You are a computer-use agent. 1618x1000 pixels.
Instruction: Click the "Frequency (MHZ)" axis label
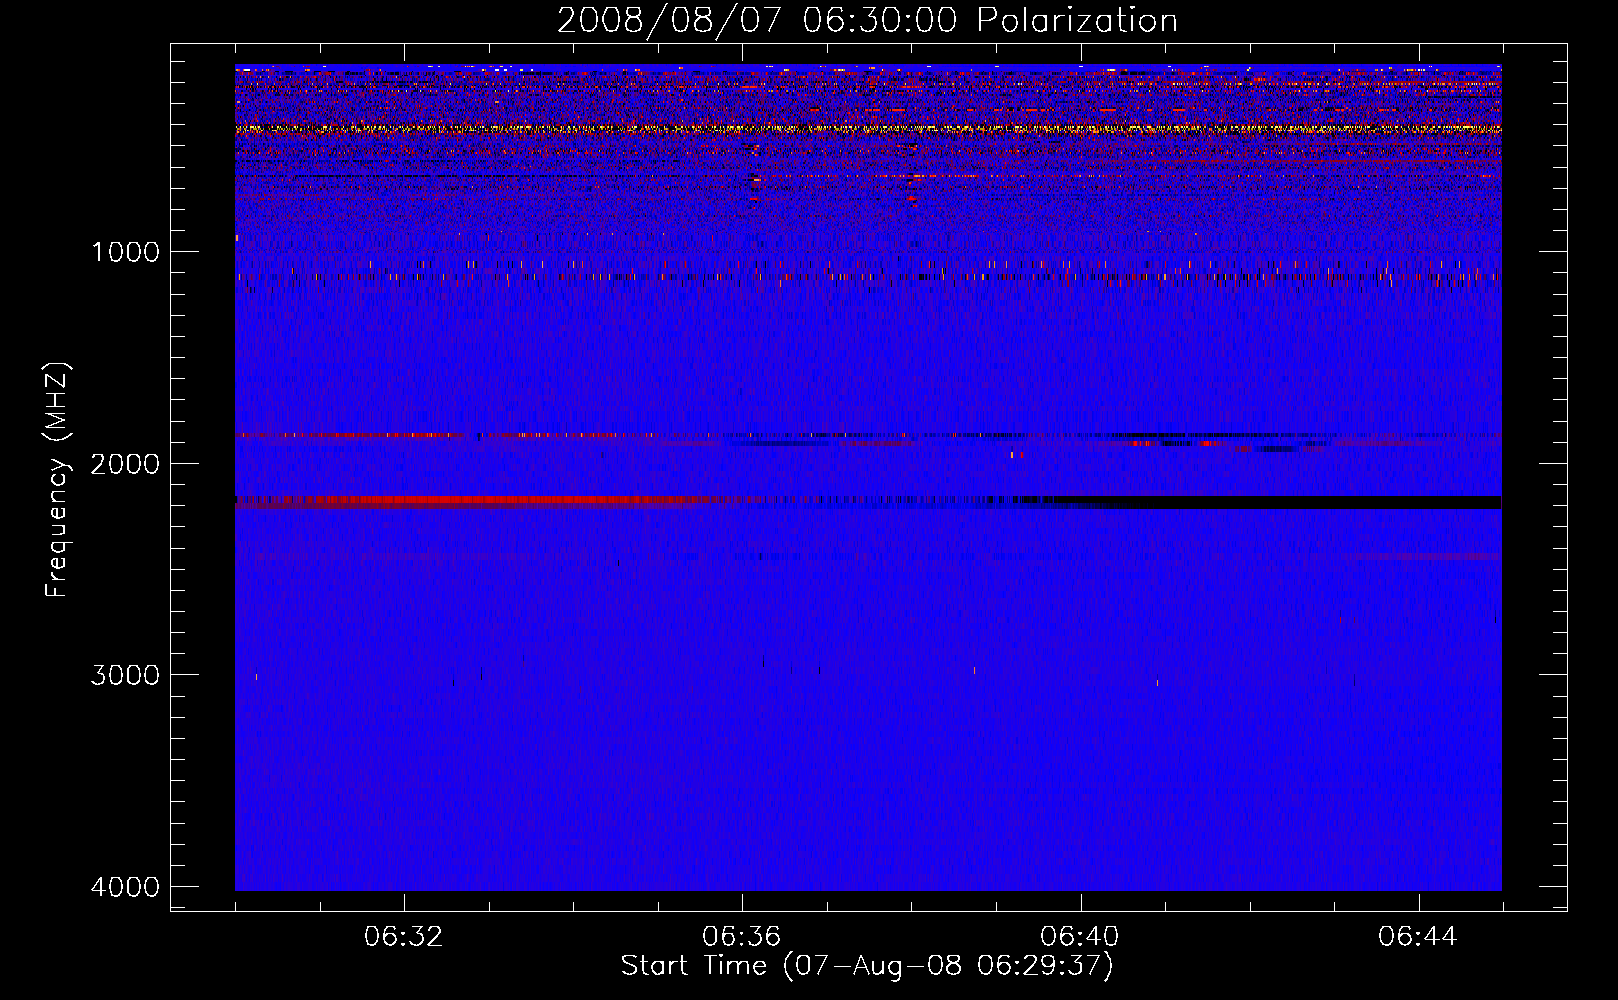[x=57, y=480]
